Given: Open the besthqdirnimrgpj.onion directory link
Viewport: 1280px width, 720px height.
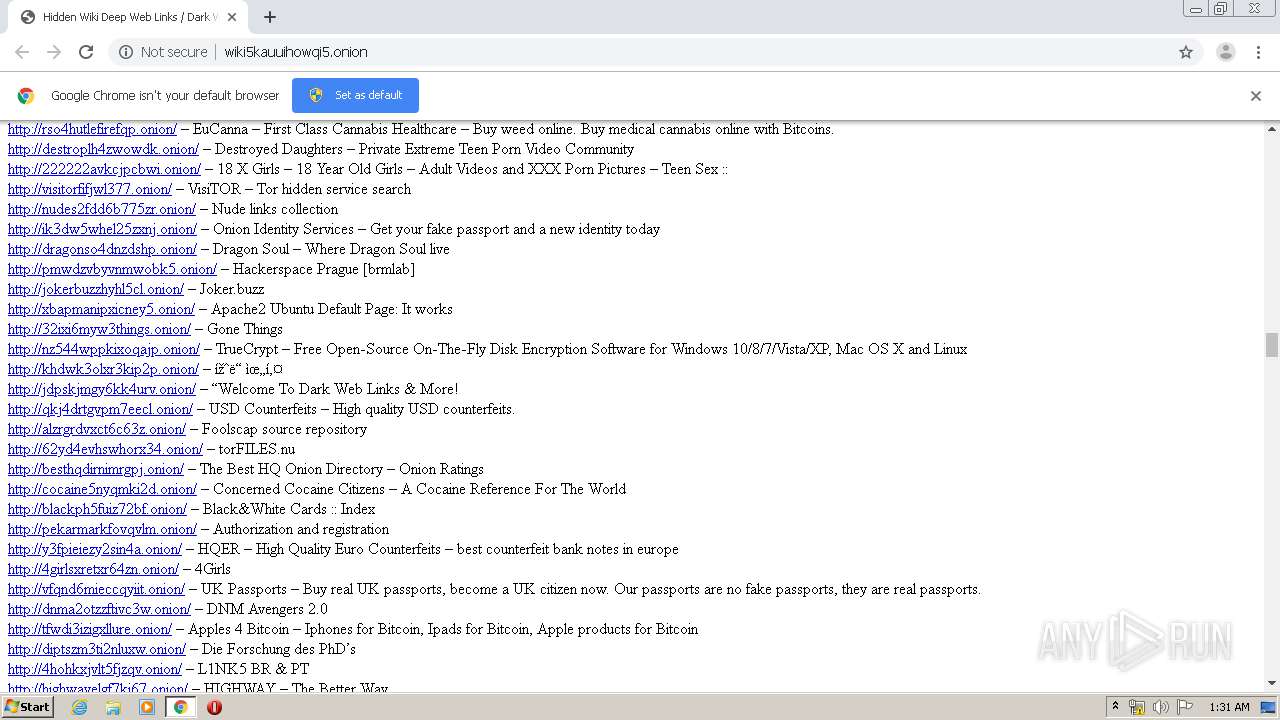Looking at the screenshot, I should click(96, 469).
